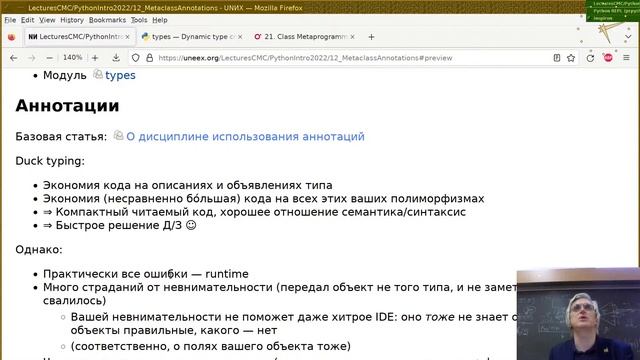Image resolution: width=640 pixels, height=360 pixels.
Task: Open the pinned Firefox tab icon
Action: (11, 37)
